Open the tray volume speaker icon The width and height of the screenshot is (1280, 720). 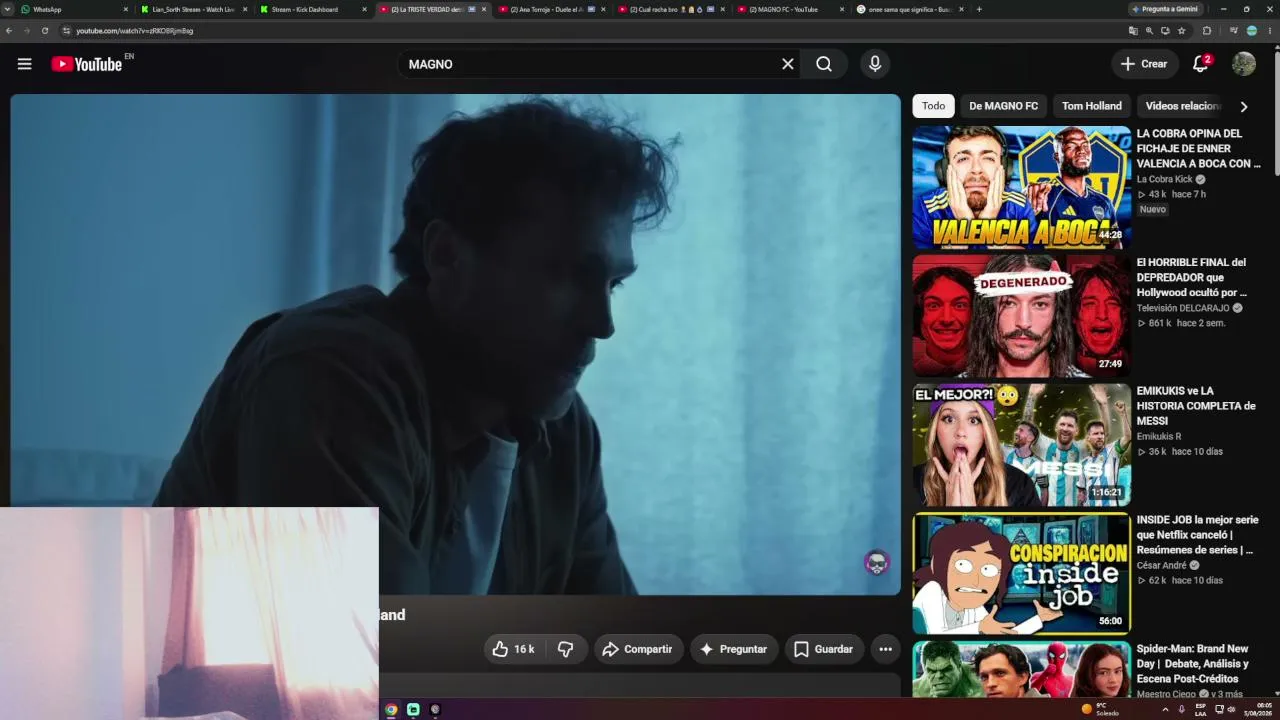1231,709
